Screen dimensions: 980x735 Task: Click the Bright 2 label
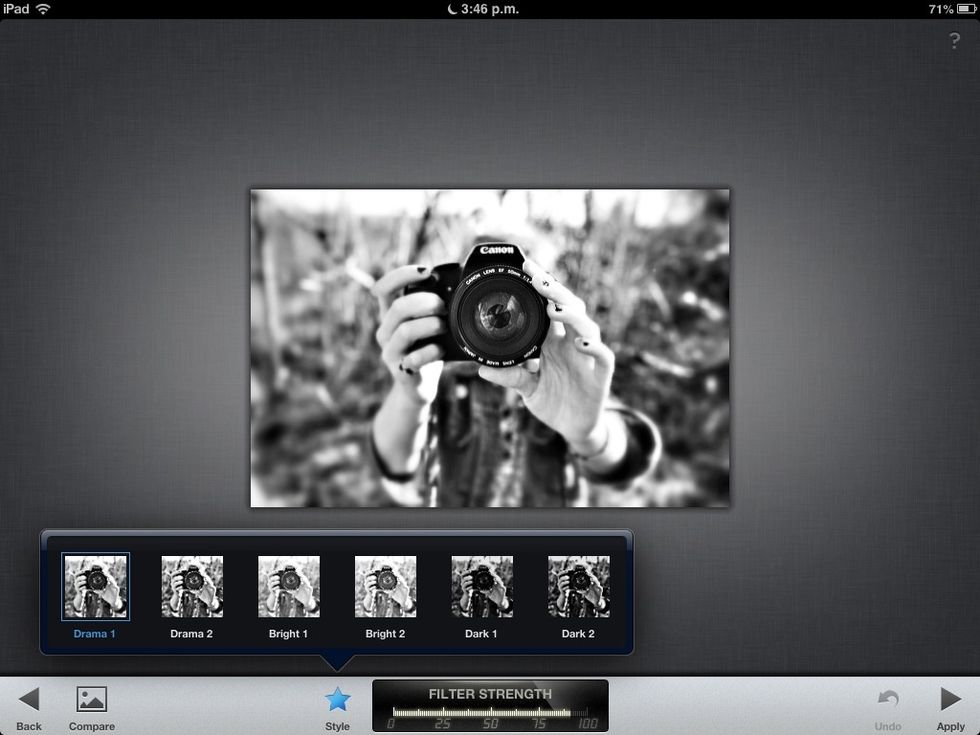385,634
